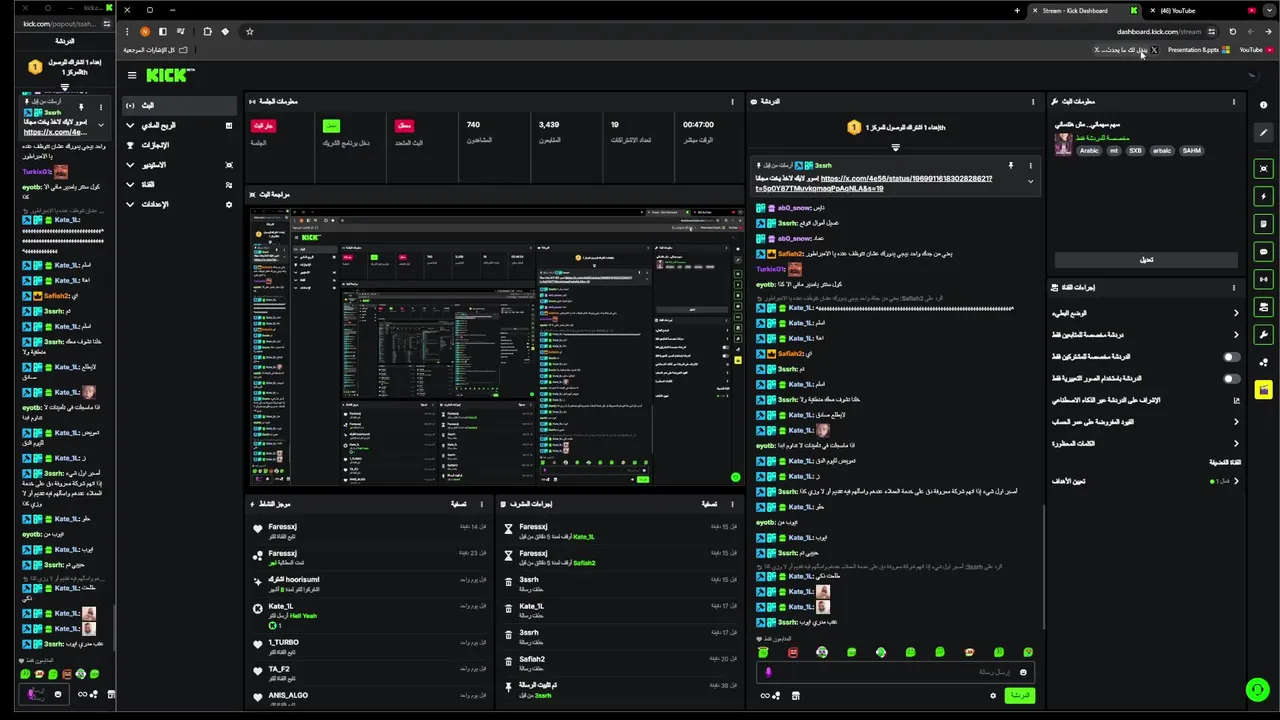This screenshot has height=720, width=1280.
Task: Click the three-dots share icon in right rail
Action: tap(1264, 362)
